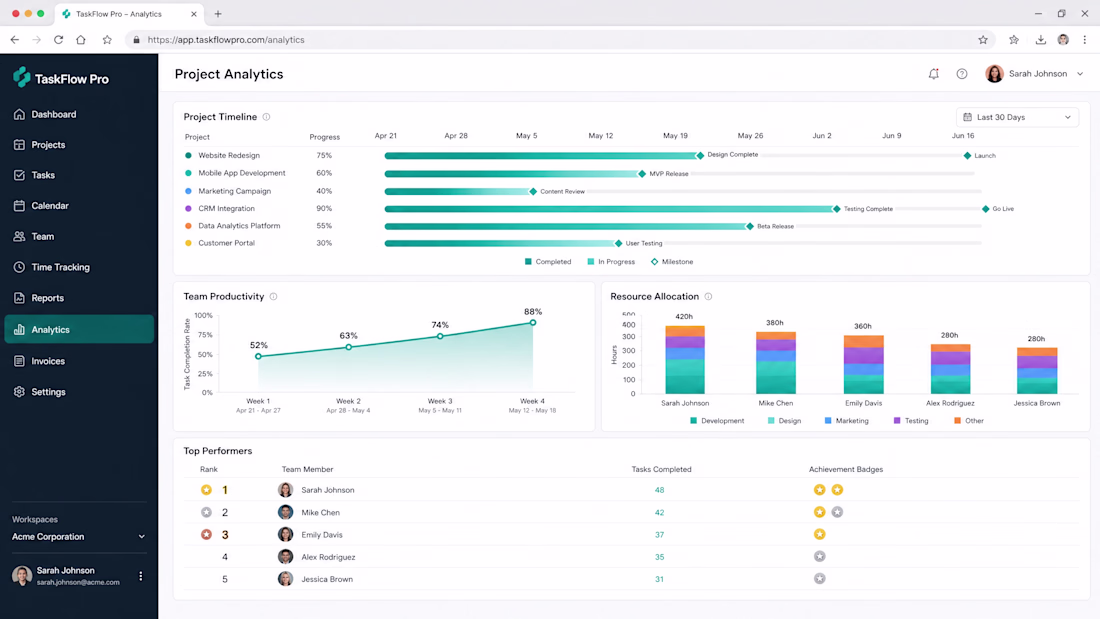This screenshot has width=1100, height=619.
Task: Go back in the browser
Action: coord(15,40)
